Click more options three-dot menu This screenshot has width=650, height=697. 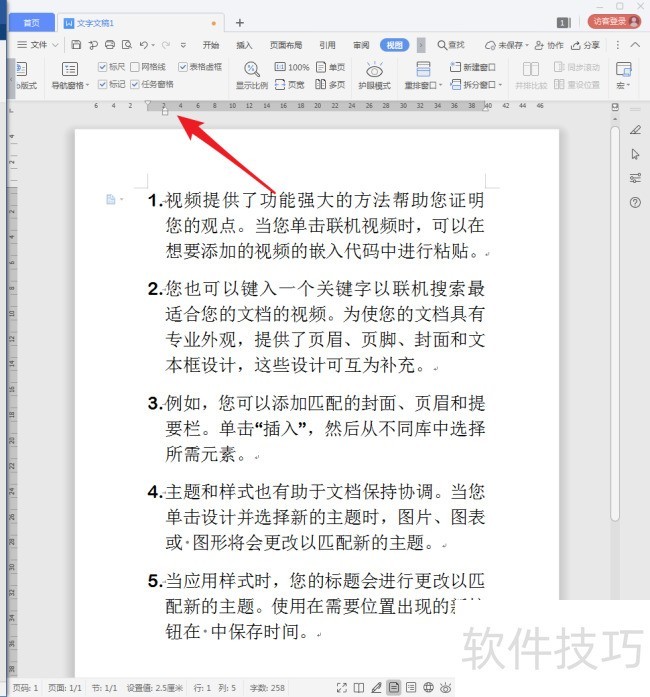pyautogui.click(x=618, y=45)
